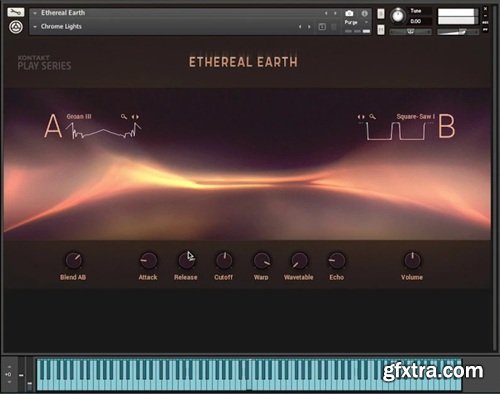Load the next snapshot beside Chrome Lights
Screen dimensions: 500x394
click(x=309, y=27)
